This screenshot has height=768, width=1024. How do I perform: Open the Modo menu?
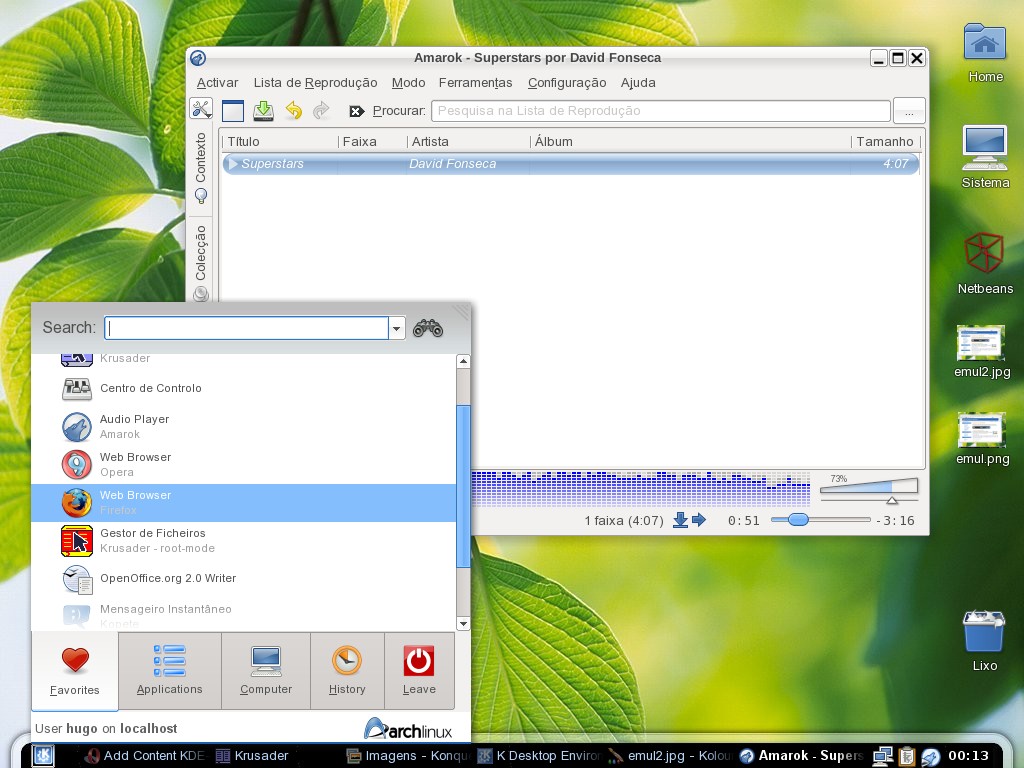click(408, 83)
